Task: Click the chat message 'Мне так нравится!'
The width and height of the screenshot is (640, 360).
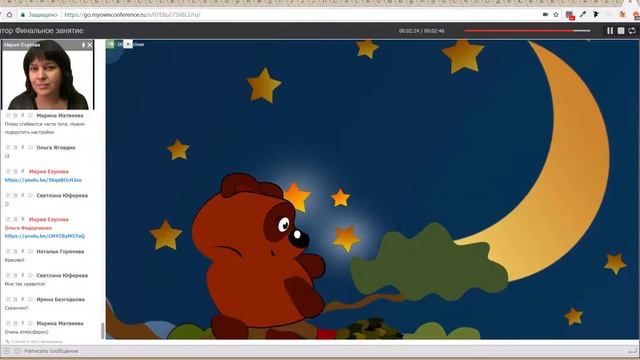Action: point(25,284)
